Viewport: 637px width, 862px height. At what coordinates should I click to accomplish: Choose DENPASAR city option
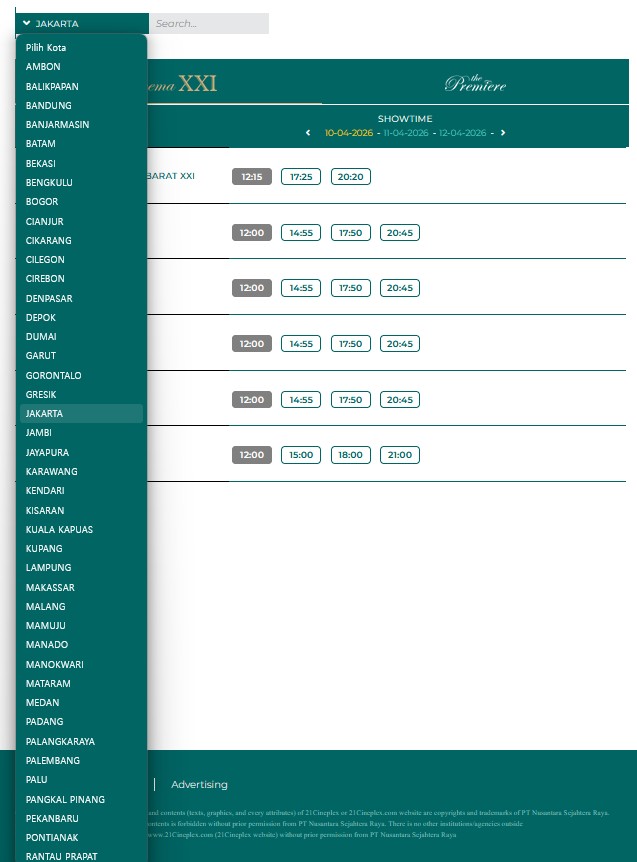pos(81,298)
